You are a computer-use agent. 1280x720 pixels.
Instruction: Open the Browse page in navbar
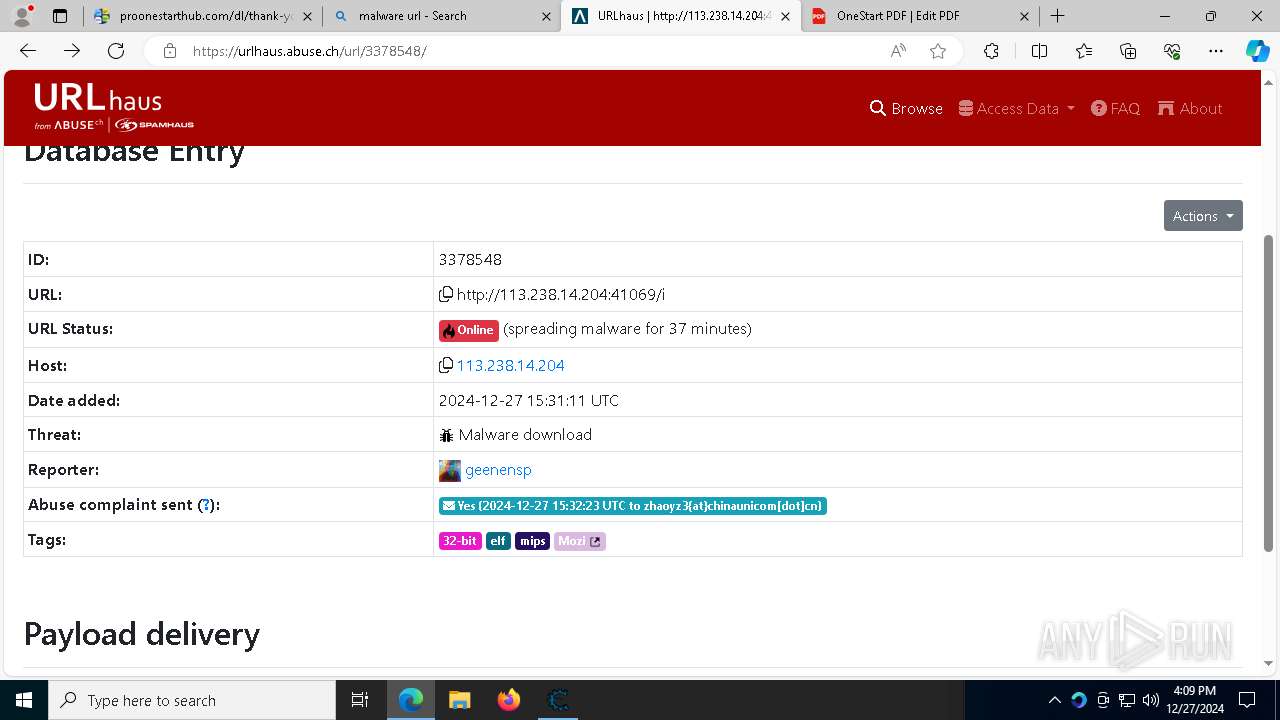click(906, 108)
